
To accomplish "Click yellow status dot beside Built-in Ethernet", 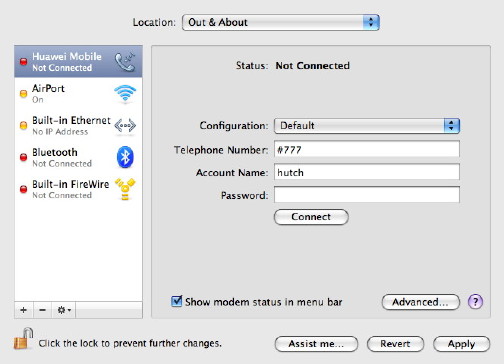I will (x=23, y=125).
